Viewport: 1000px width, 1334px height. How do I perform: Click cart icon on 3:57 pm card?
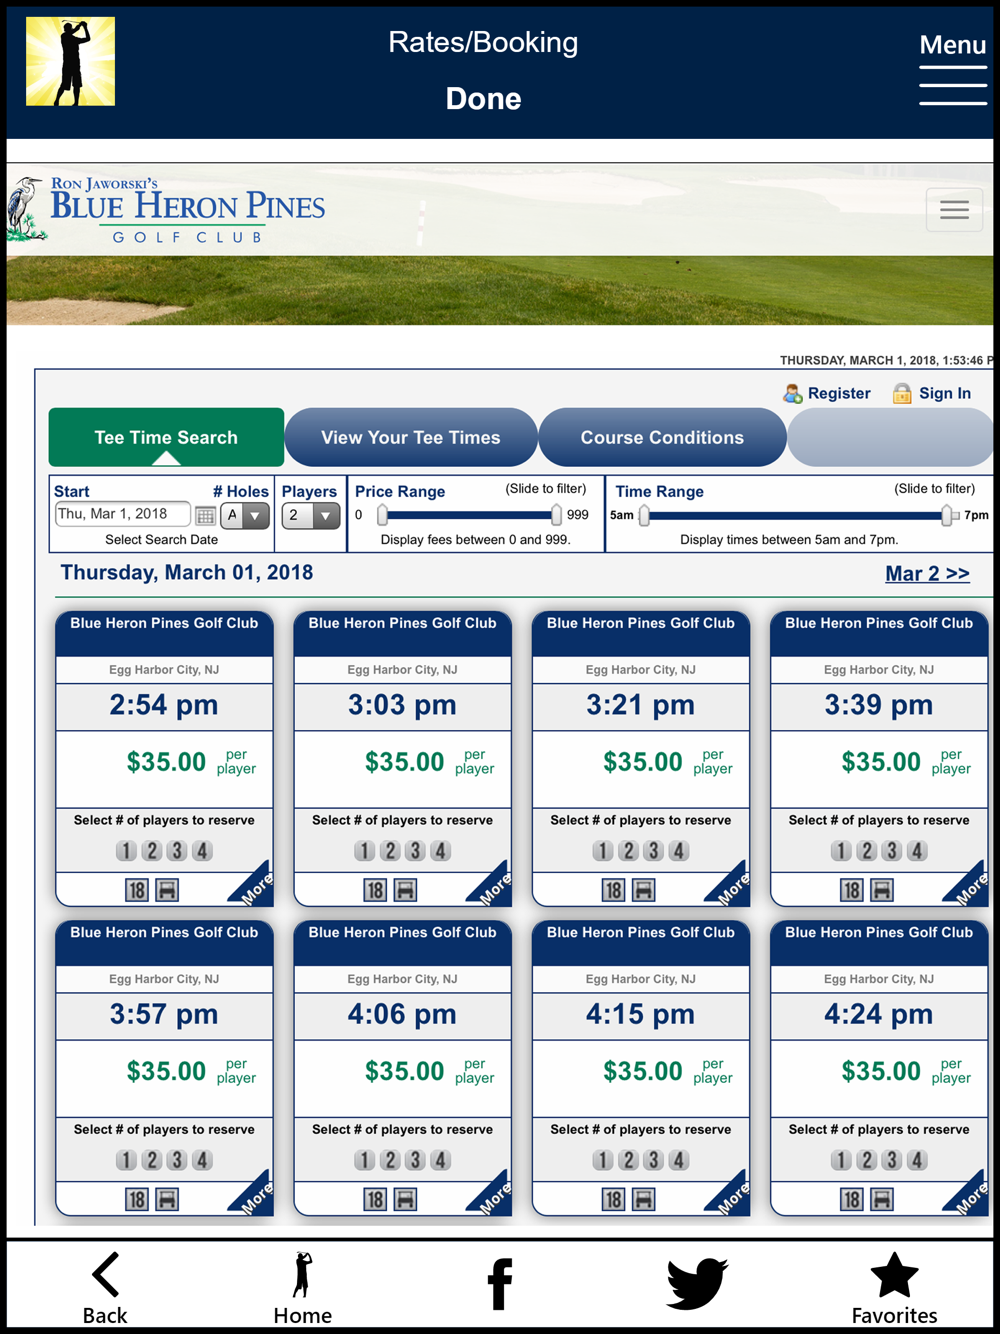pos(167,1199)
